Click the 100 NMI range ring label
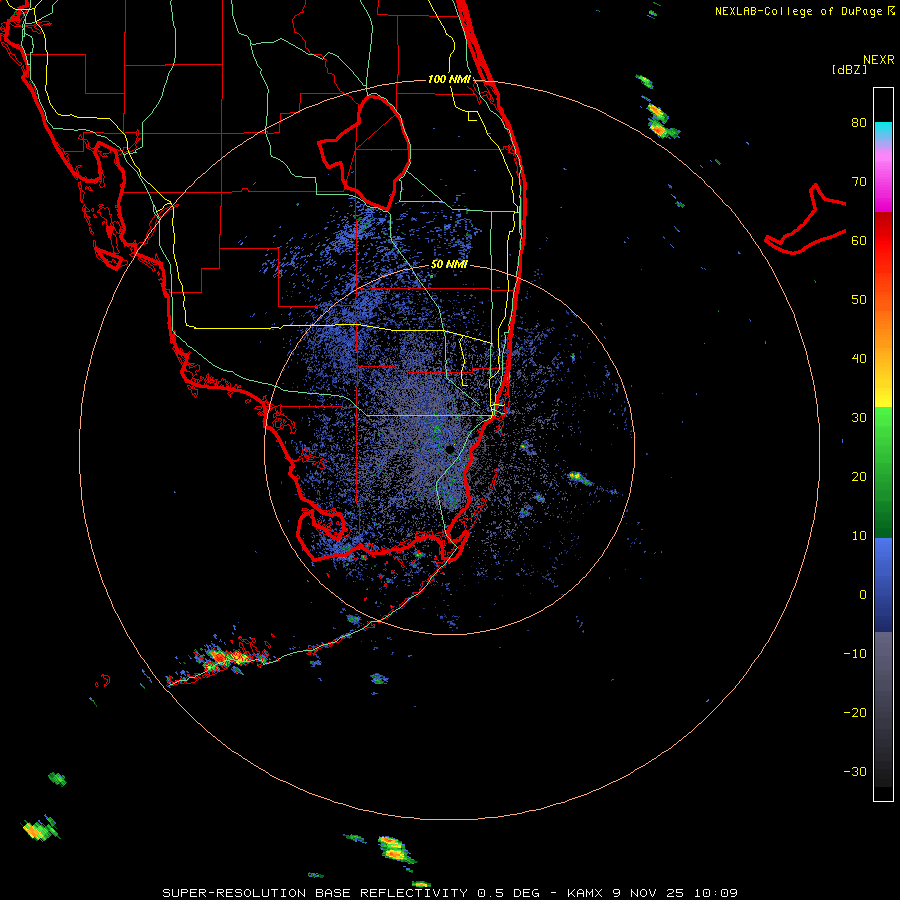Image resolution: width=900 pixels, height=900 pixels. tap(449, 79)
